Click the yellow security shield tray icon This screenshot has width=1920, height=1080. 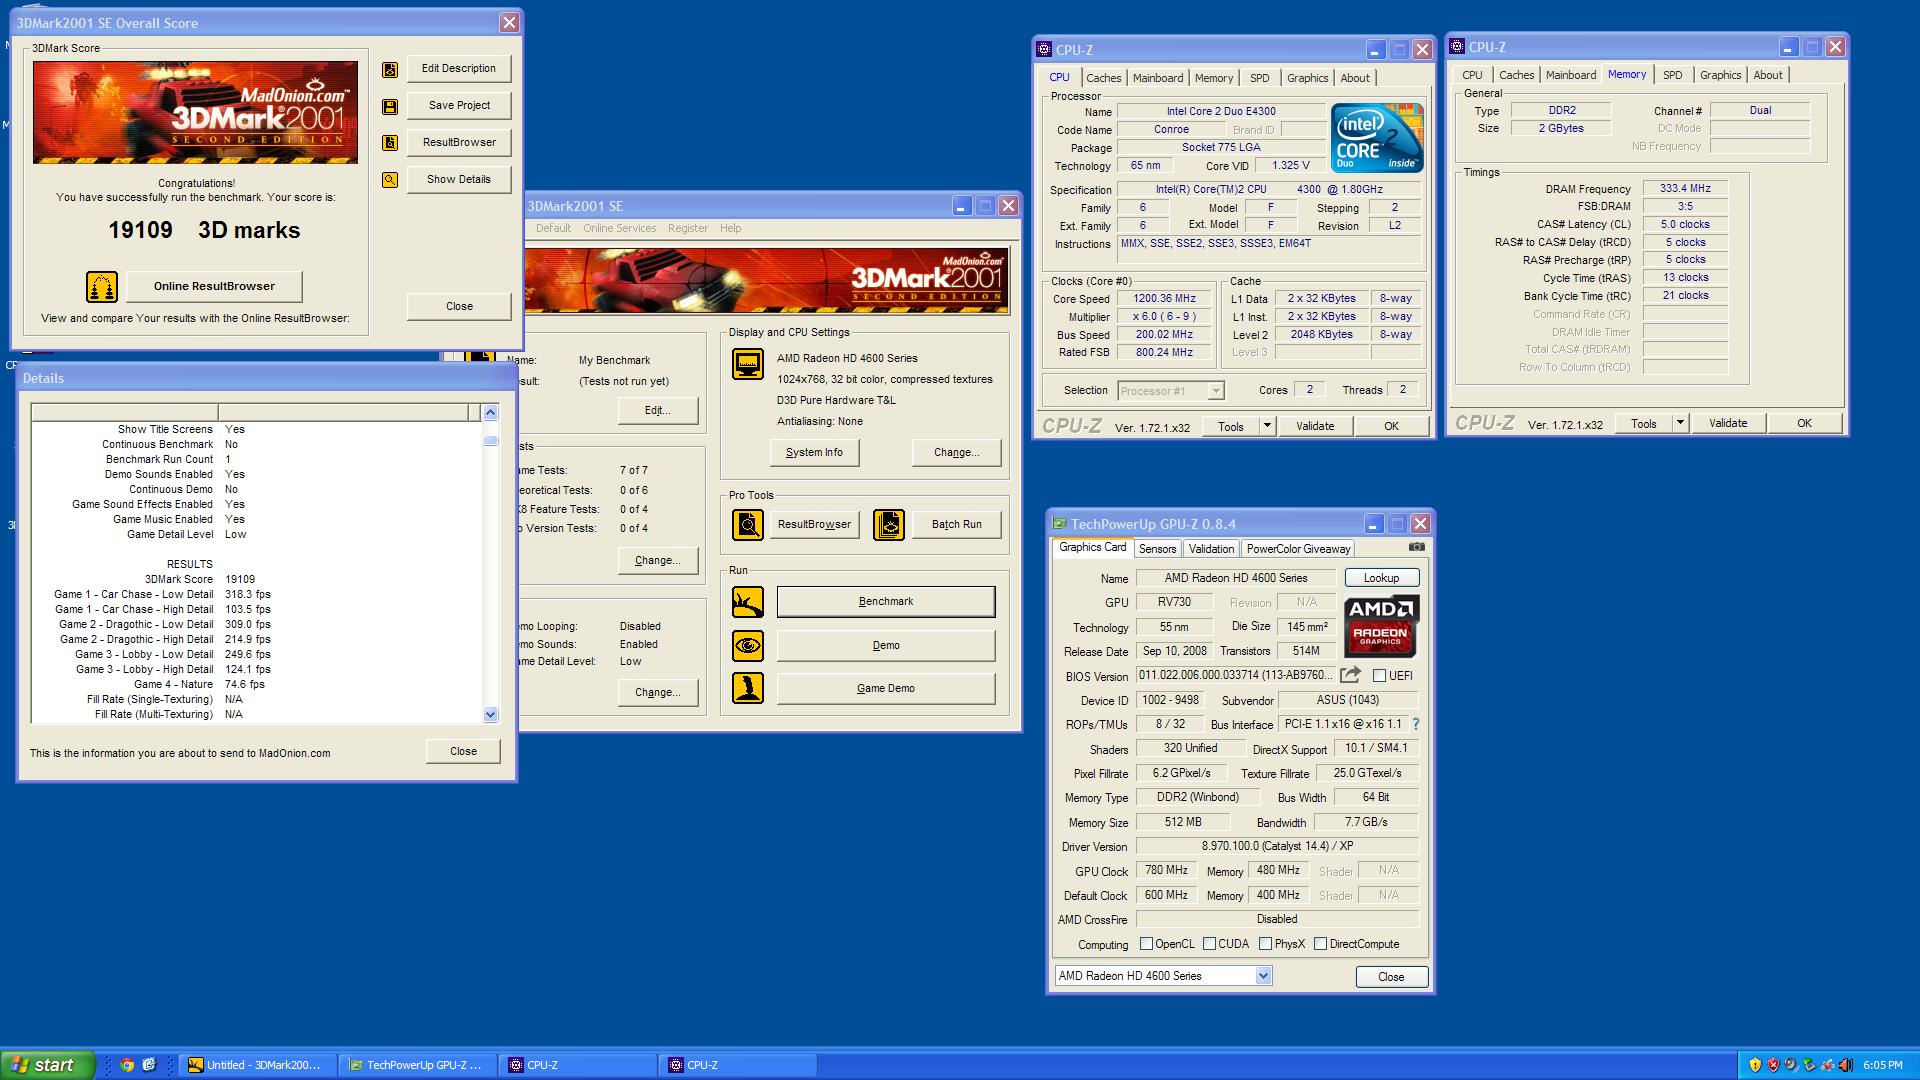pyautogui.click(x=1754, y=1065)
